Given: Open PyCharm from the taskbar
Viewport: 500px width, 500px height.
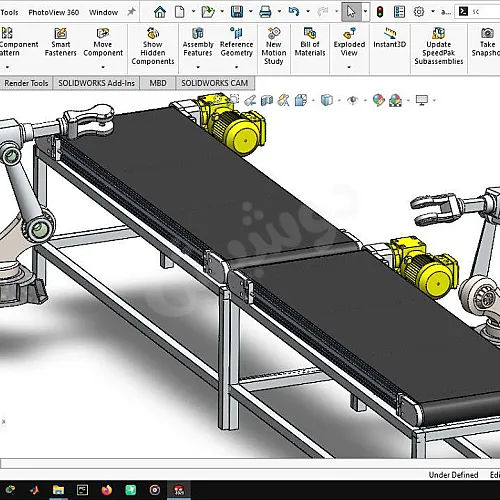Looking at the screenshot, I should pyautogui.click(x=82, y=490).
